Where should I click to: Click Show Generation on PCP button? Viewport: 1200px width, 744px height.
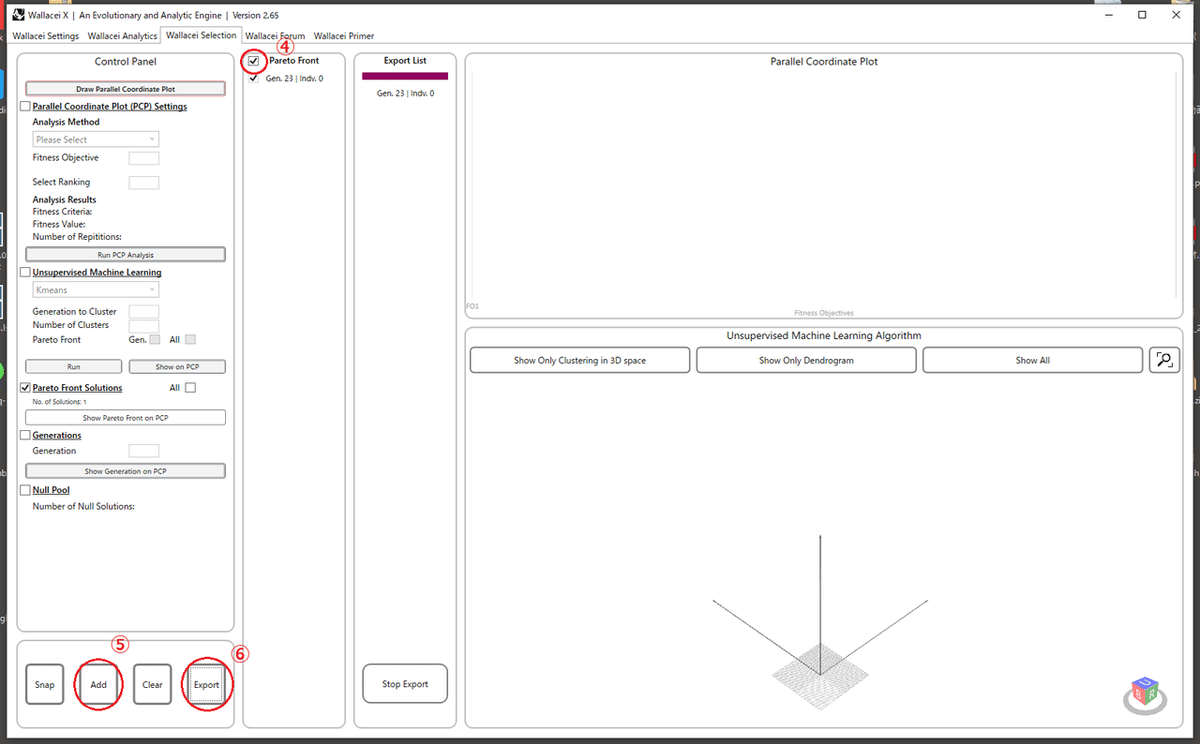coord(125,471)
